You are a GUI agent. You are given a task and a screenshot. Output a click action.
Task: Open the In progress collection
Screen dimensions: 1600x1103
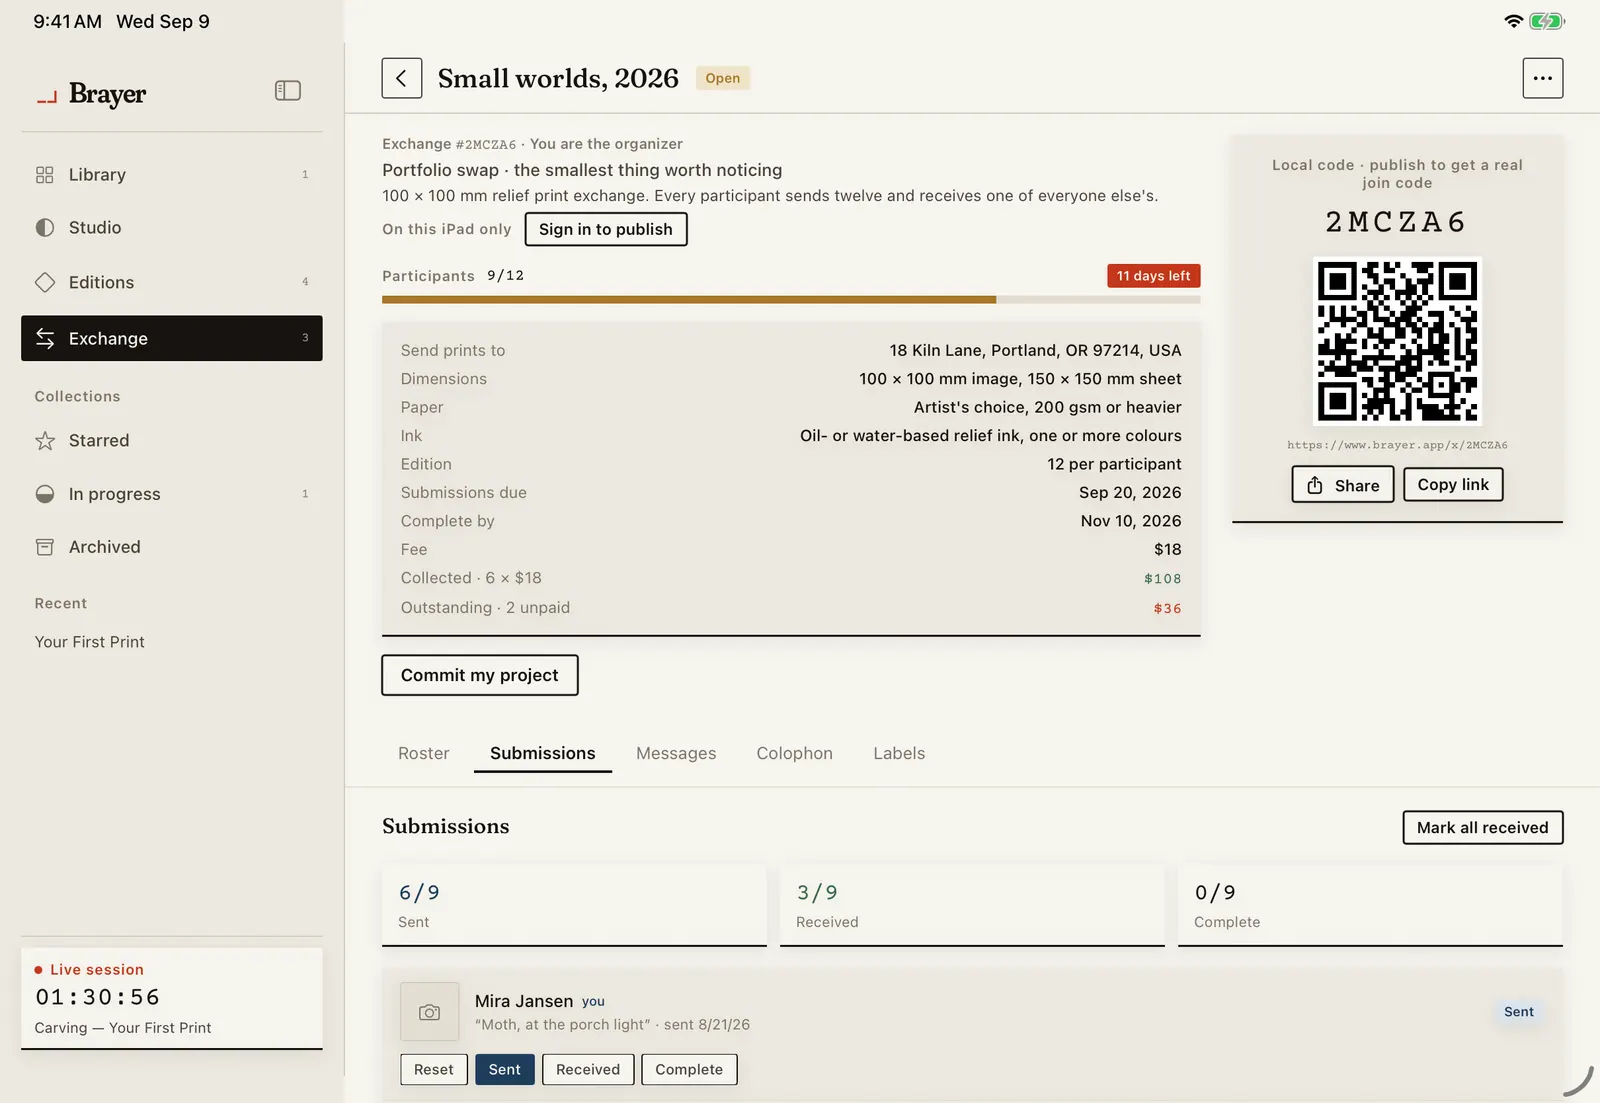(x=172, y=494)
